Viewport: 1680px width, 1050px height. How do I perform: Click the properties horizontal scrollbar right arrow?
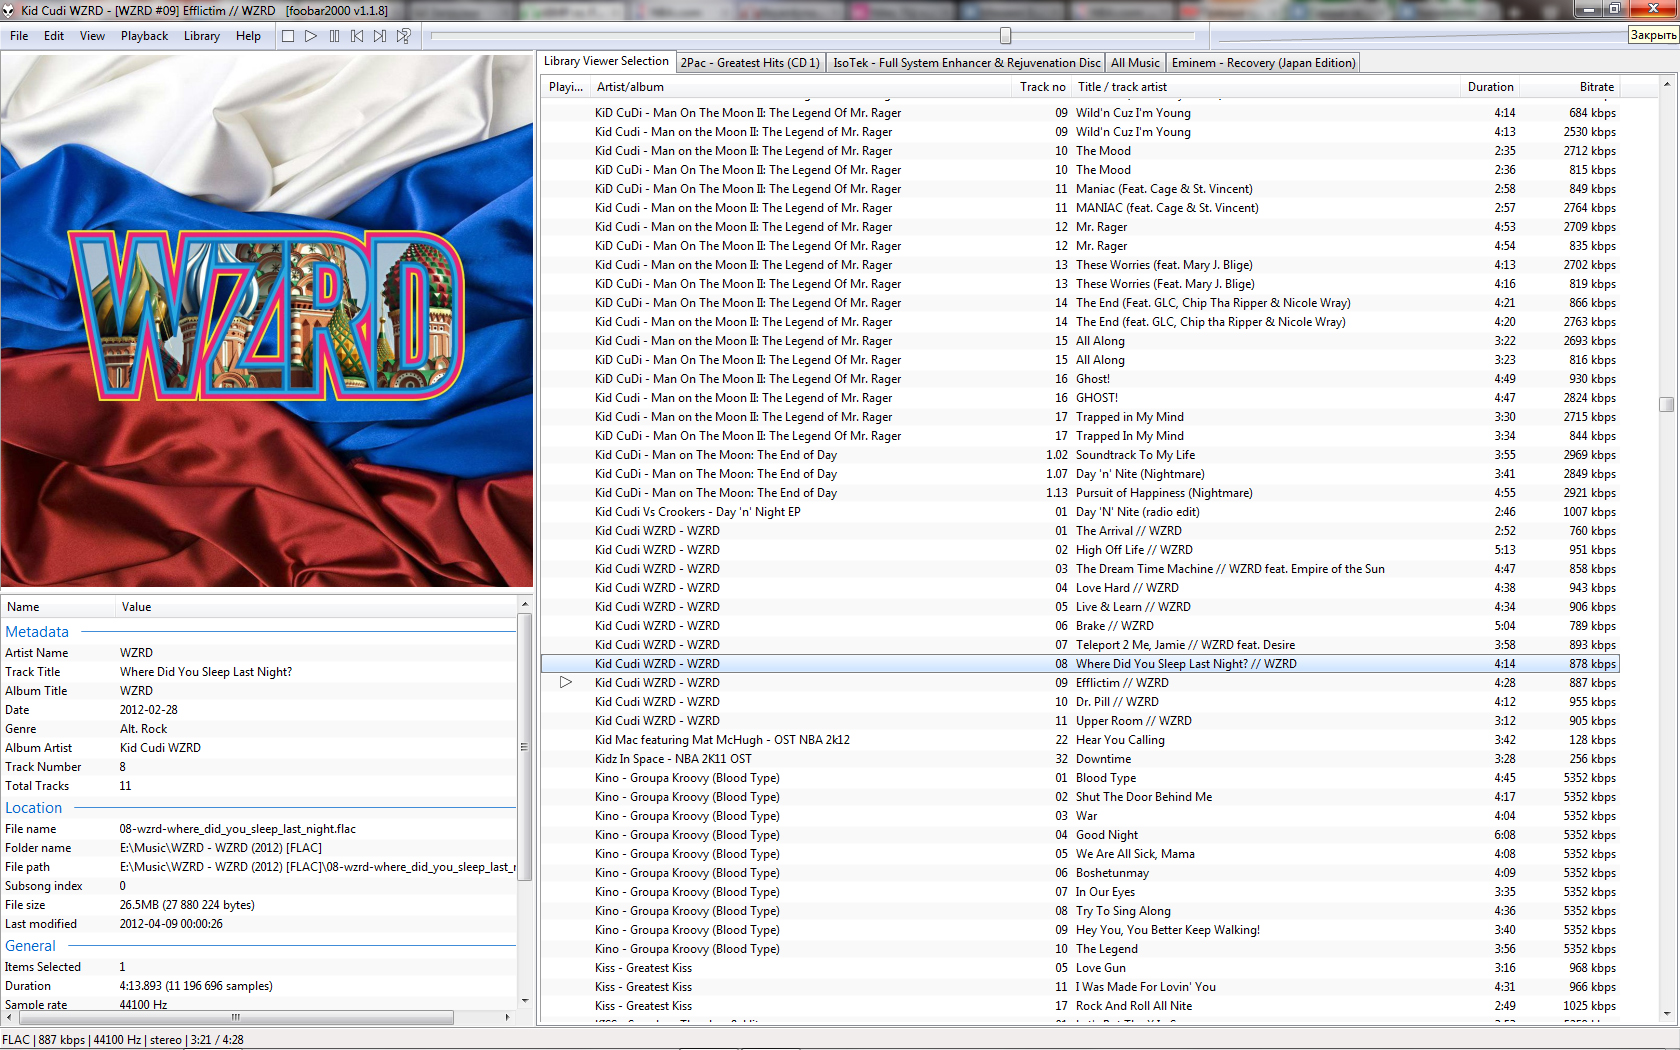coord(508,1017)
